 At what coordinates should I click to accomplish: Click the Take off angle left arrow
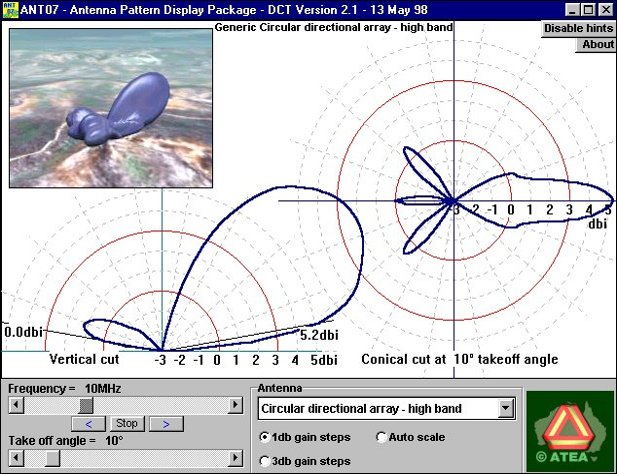[16, 458]
